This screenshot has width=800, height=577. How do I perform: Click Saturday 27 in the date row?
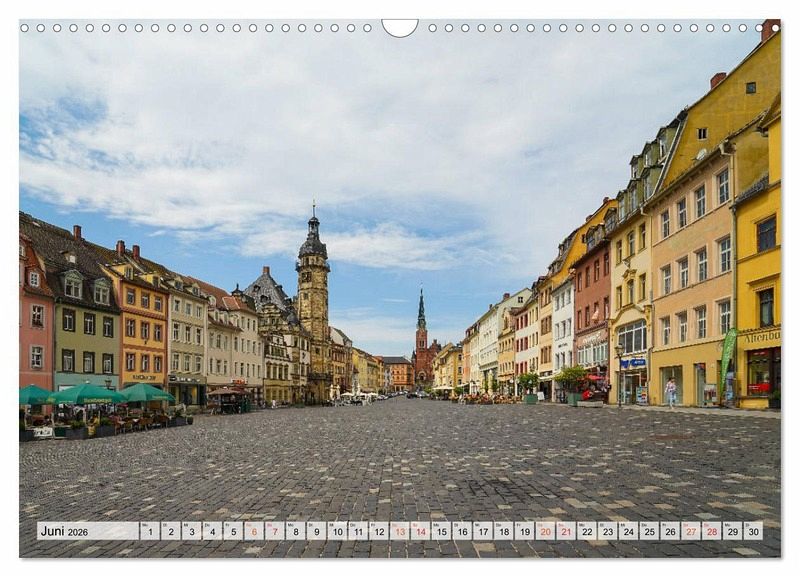coord(690,531)
